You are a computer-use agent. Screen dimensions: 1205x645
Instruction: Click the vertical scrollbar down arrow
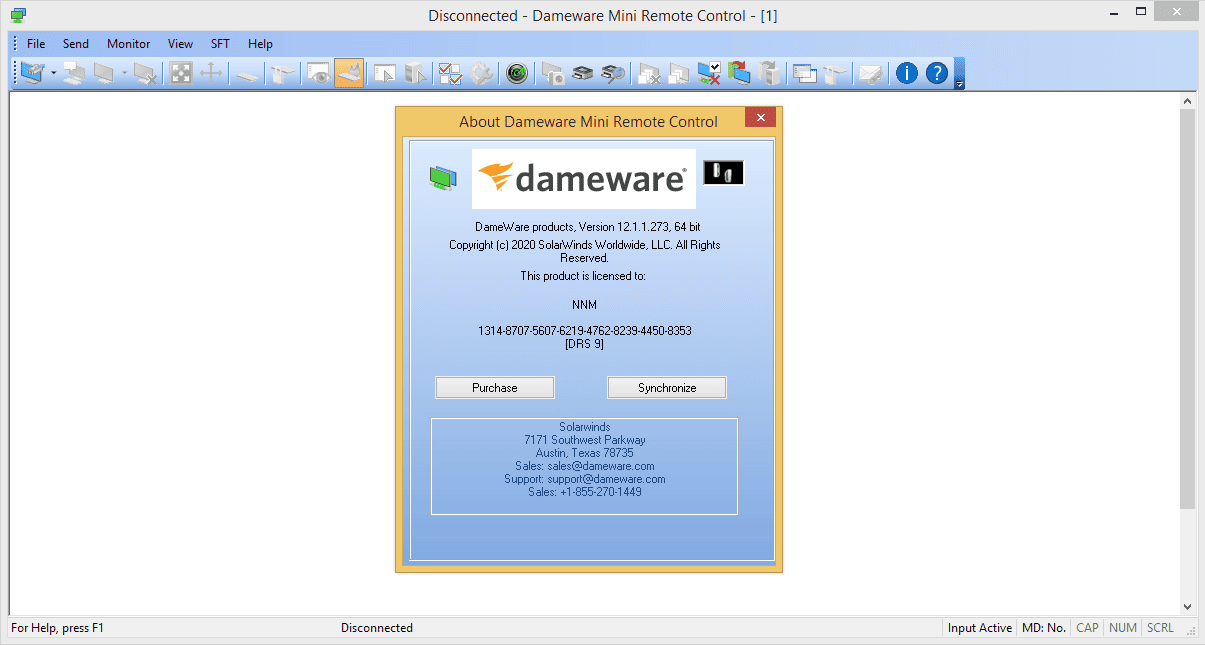coord(1187,606)
